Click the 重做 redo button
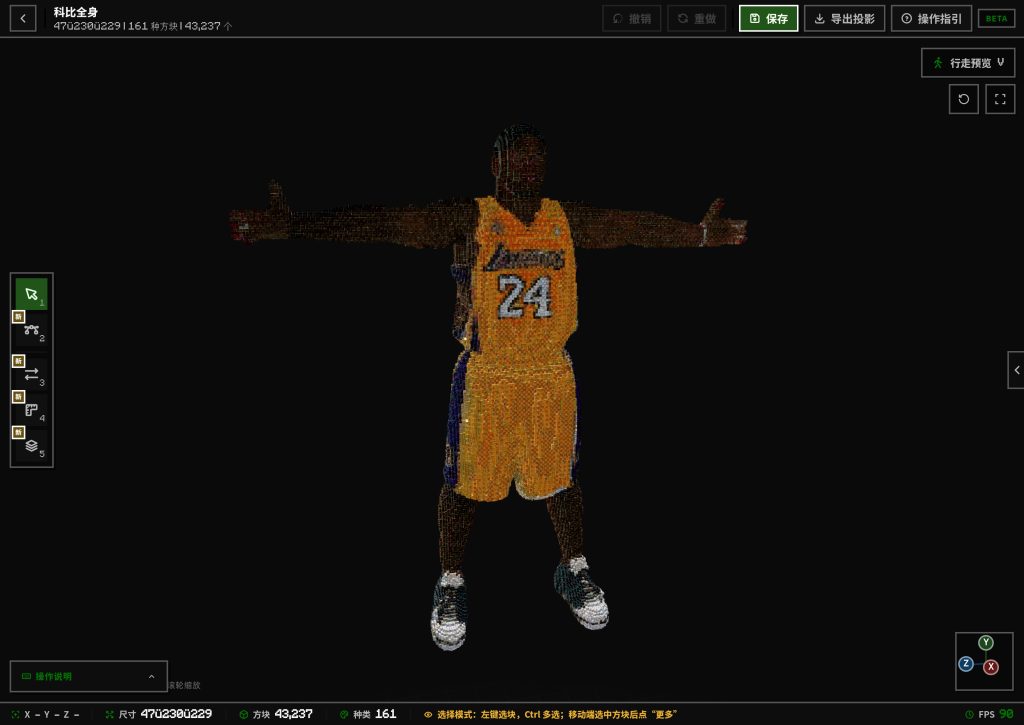This screenshot has width=1024, height=725. pyautogui.click(x=697, y=18)
